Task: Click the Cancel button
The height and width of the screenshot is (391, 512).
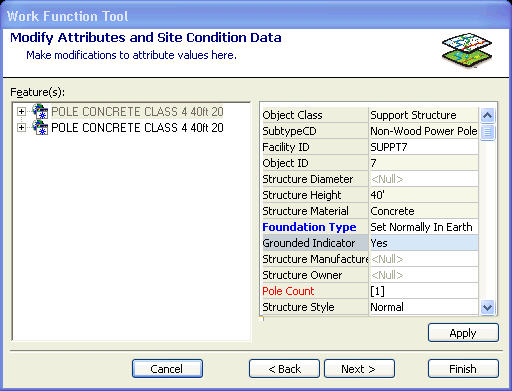Action: tap(167, 369)
